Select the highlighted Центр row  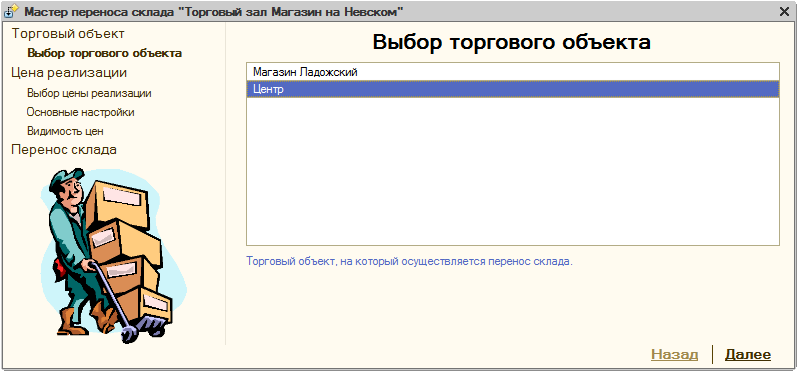[x=513, y=89]
